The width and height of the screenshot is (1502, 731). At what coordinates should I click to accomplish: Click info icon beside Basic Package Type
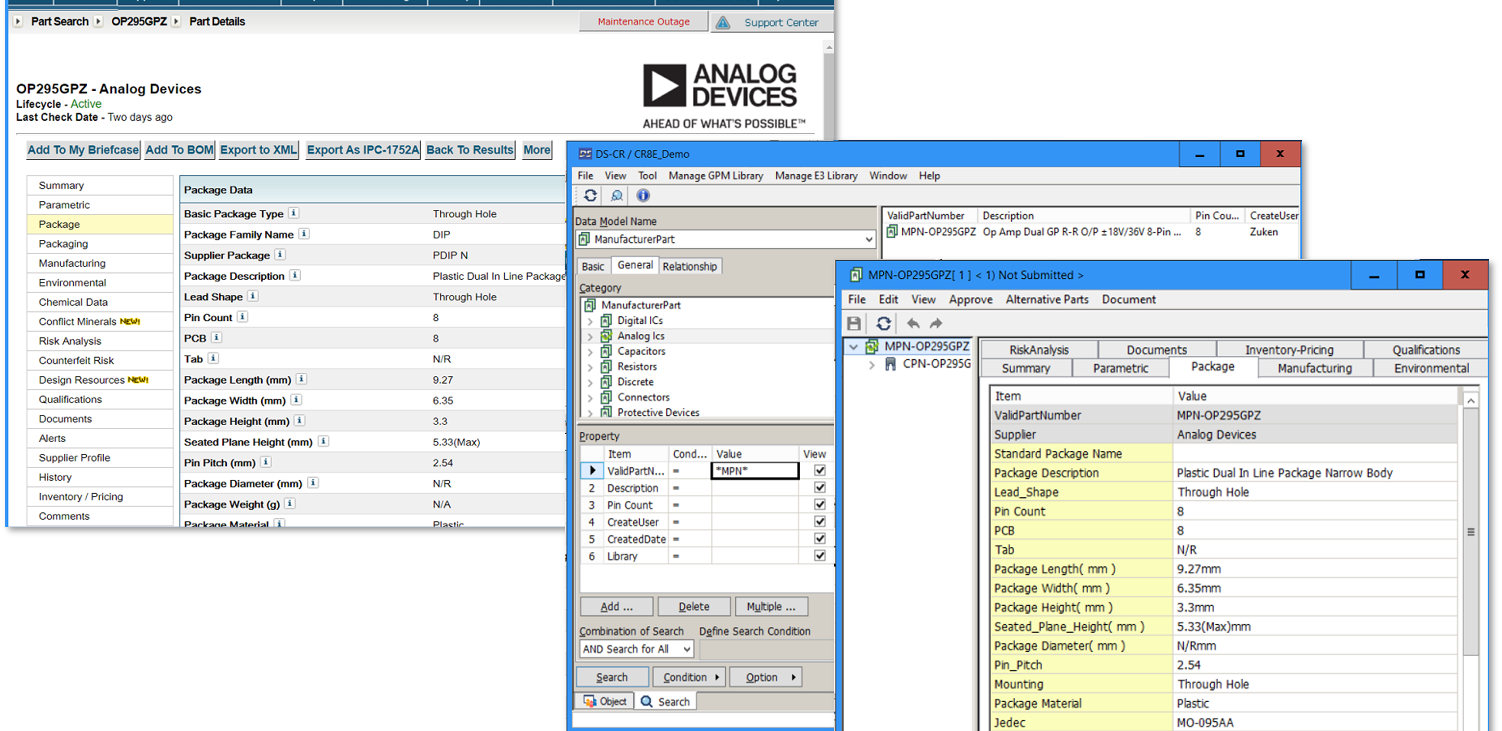click(x=293, y=213)
